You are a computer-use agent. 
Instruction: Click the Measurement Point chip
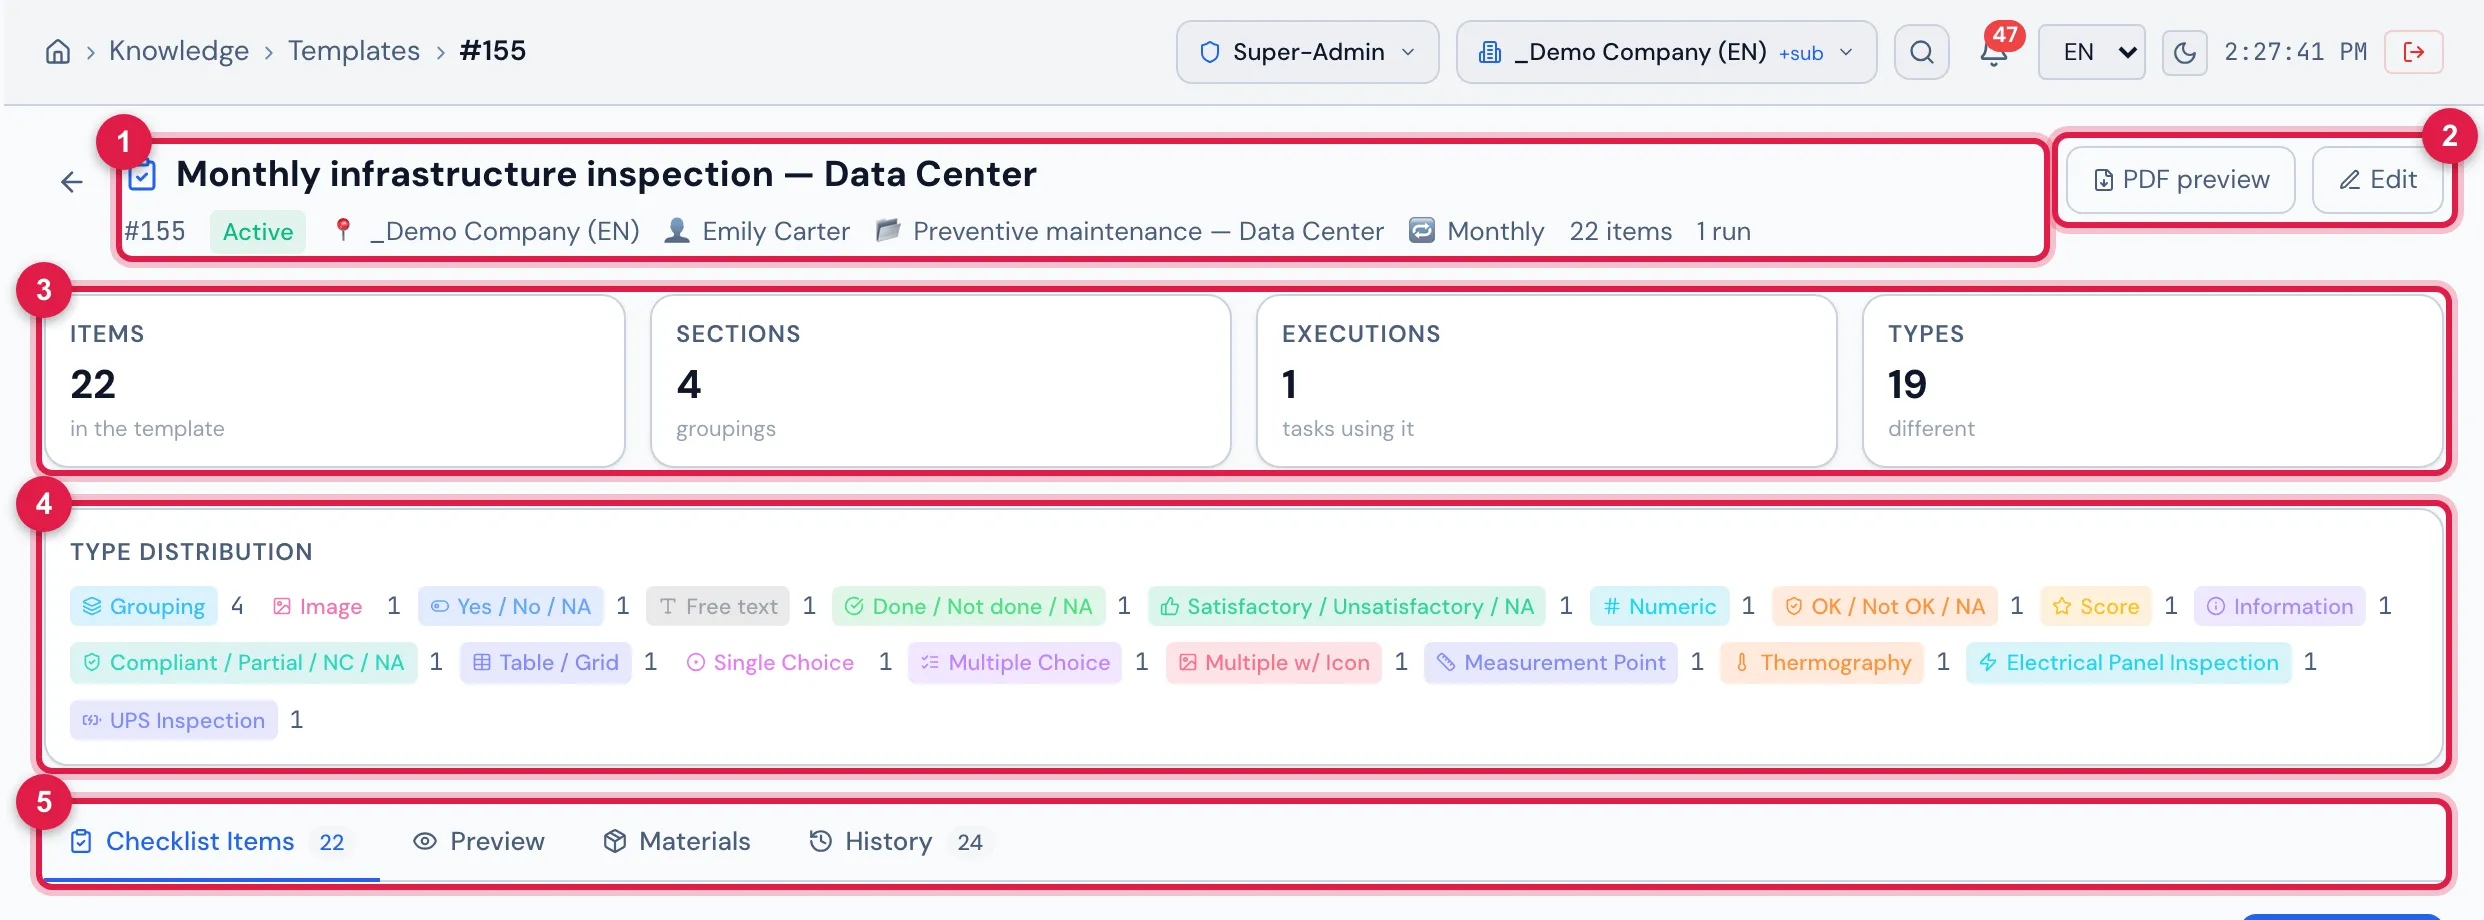[x=1551, y=662]
